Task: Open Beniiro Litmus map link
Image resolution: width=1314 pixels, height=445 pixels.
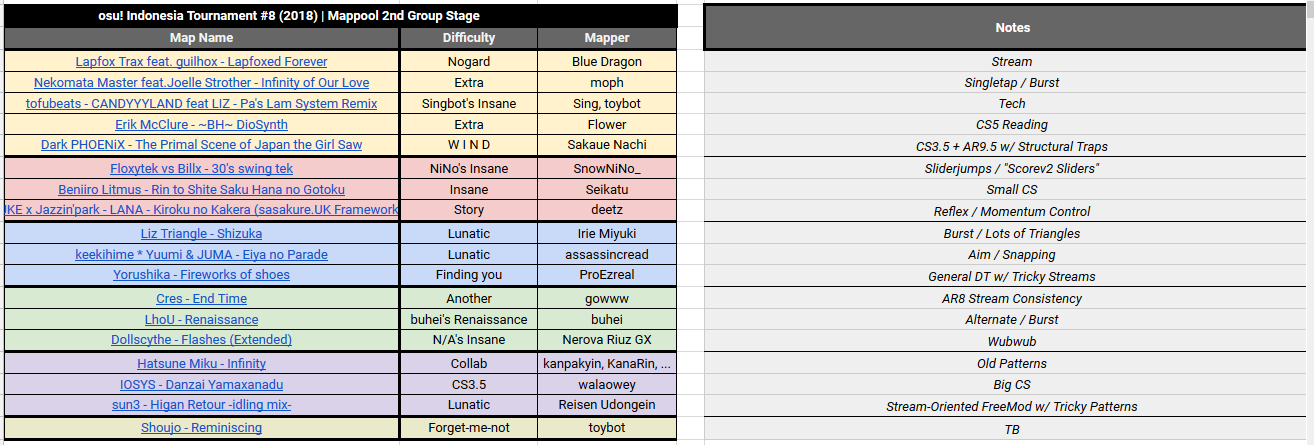Action: (201, 189)
